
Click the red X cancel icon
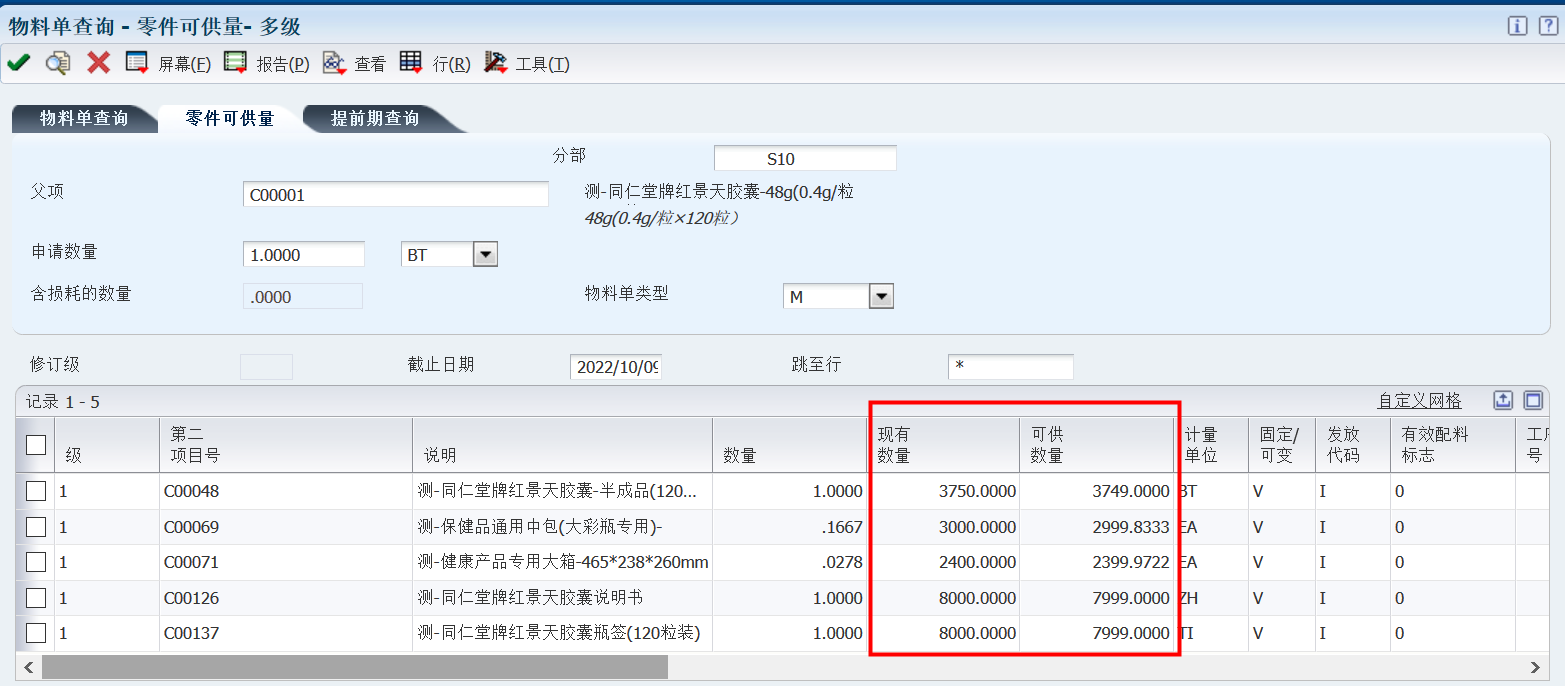click(98, 63)
